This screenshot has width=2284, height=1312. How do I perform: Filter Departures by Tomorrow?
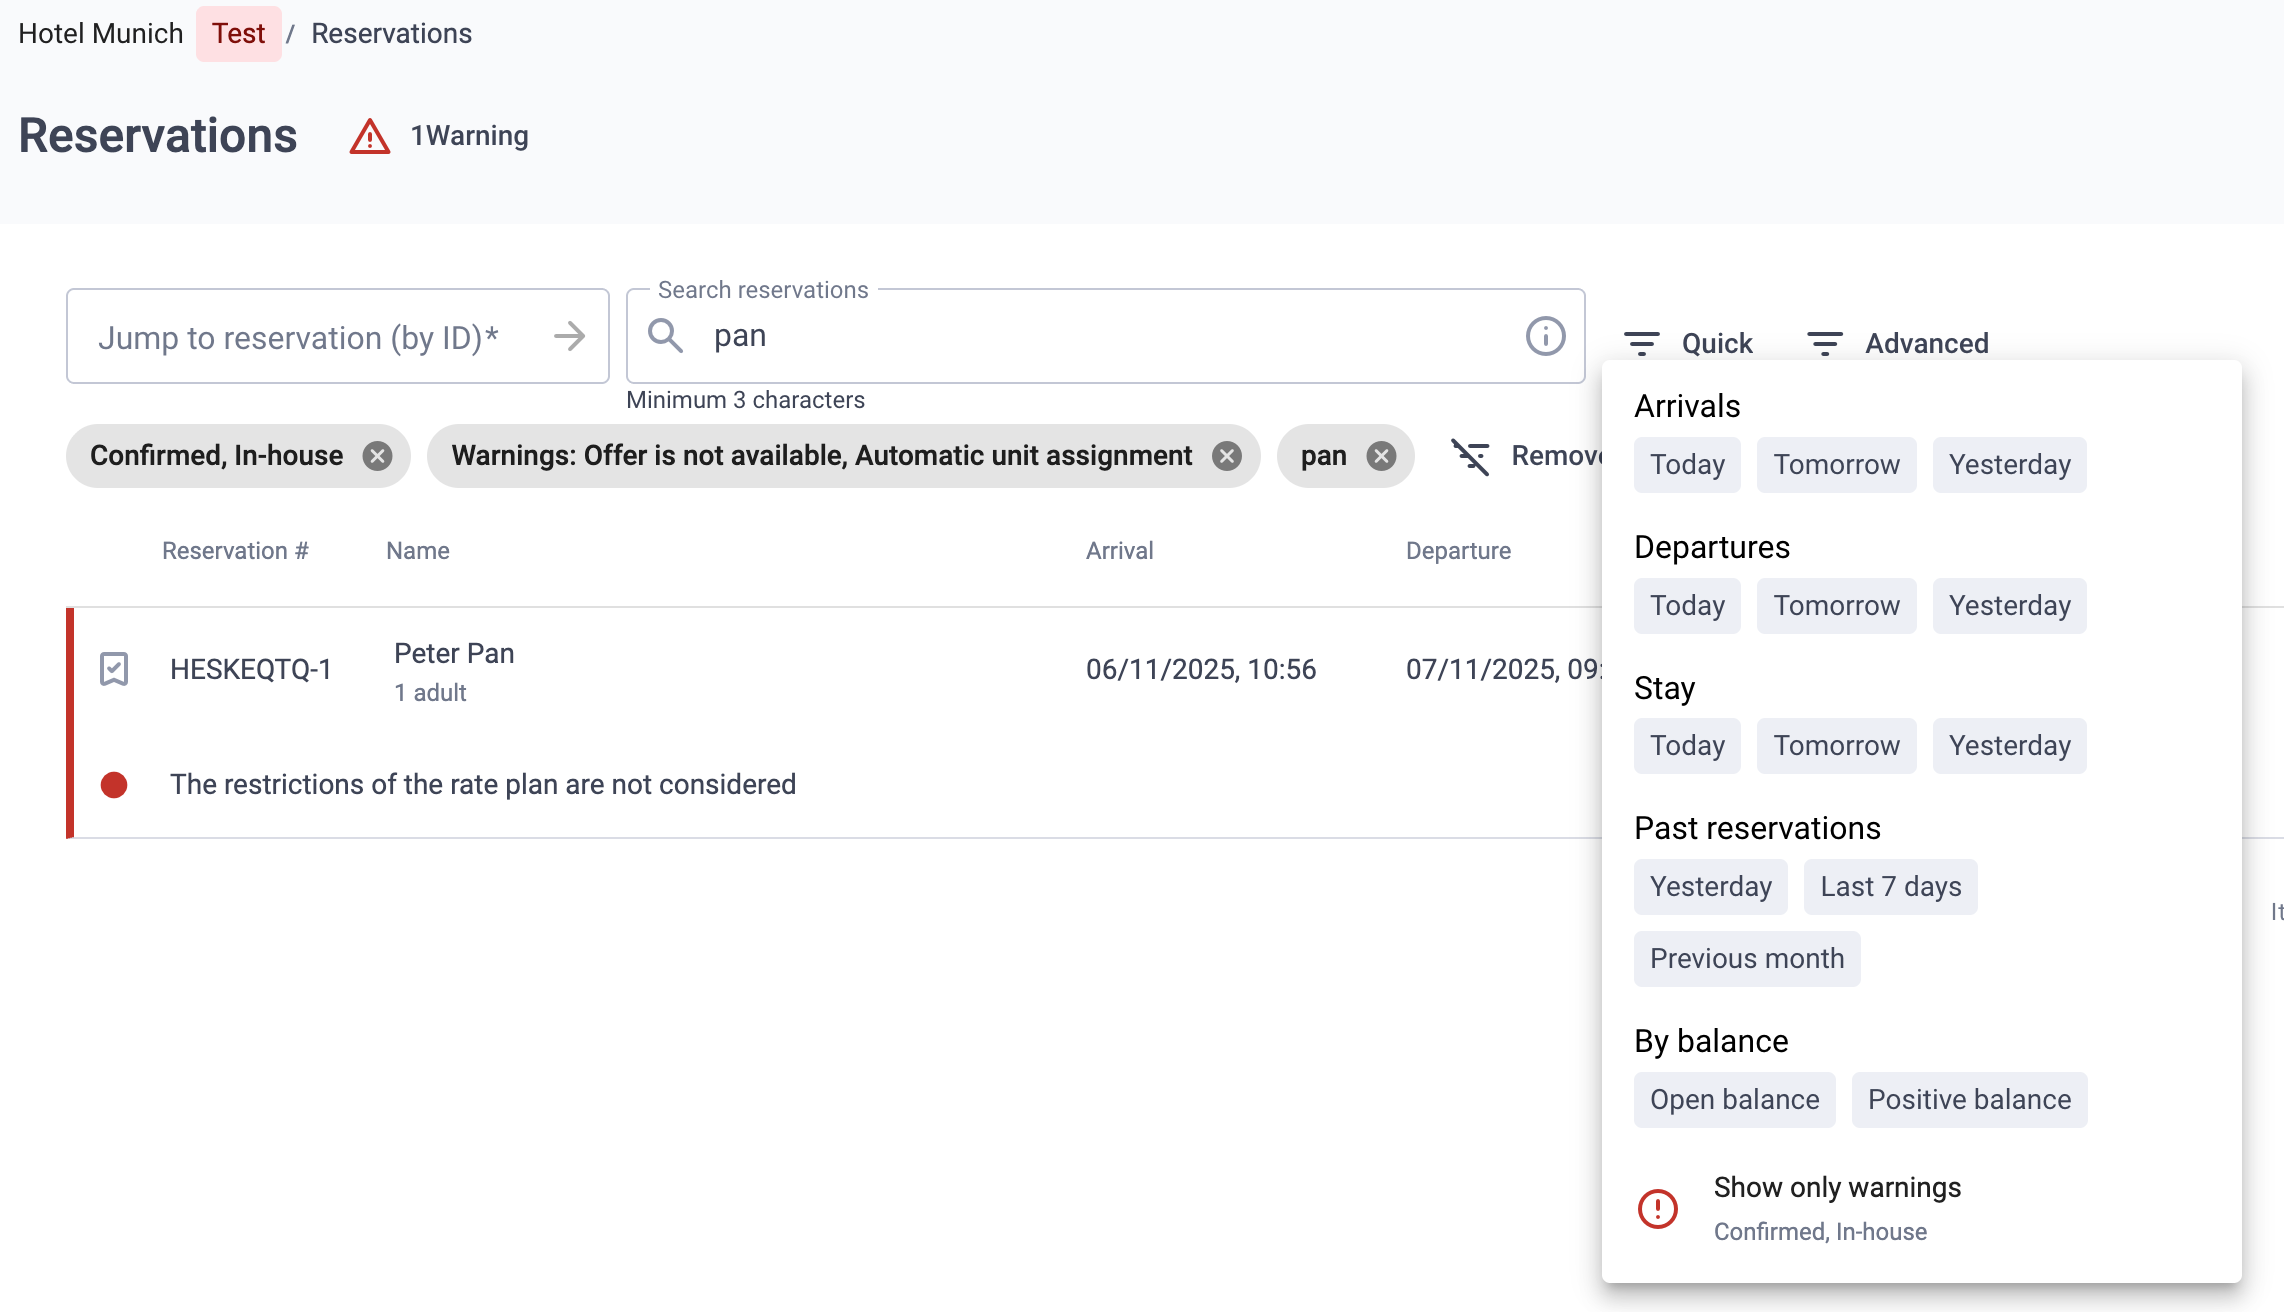pos(1836,606)
